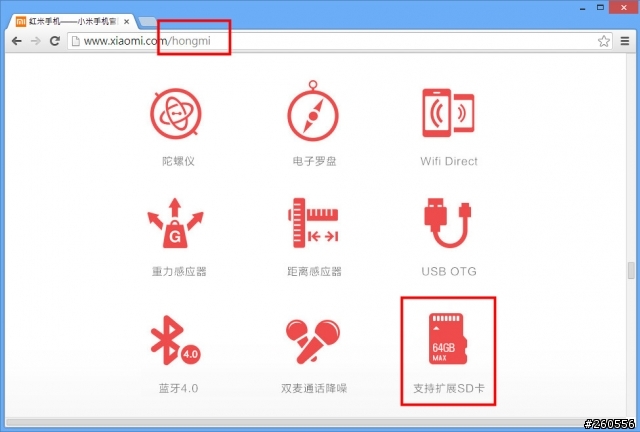Screen dimensions: 640x432
Task: Click the Wifi Direct phones icon
Action: (x=448, y=113)
